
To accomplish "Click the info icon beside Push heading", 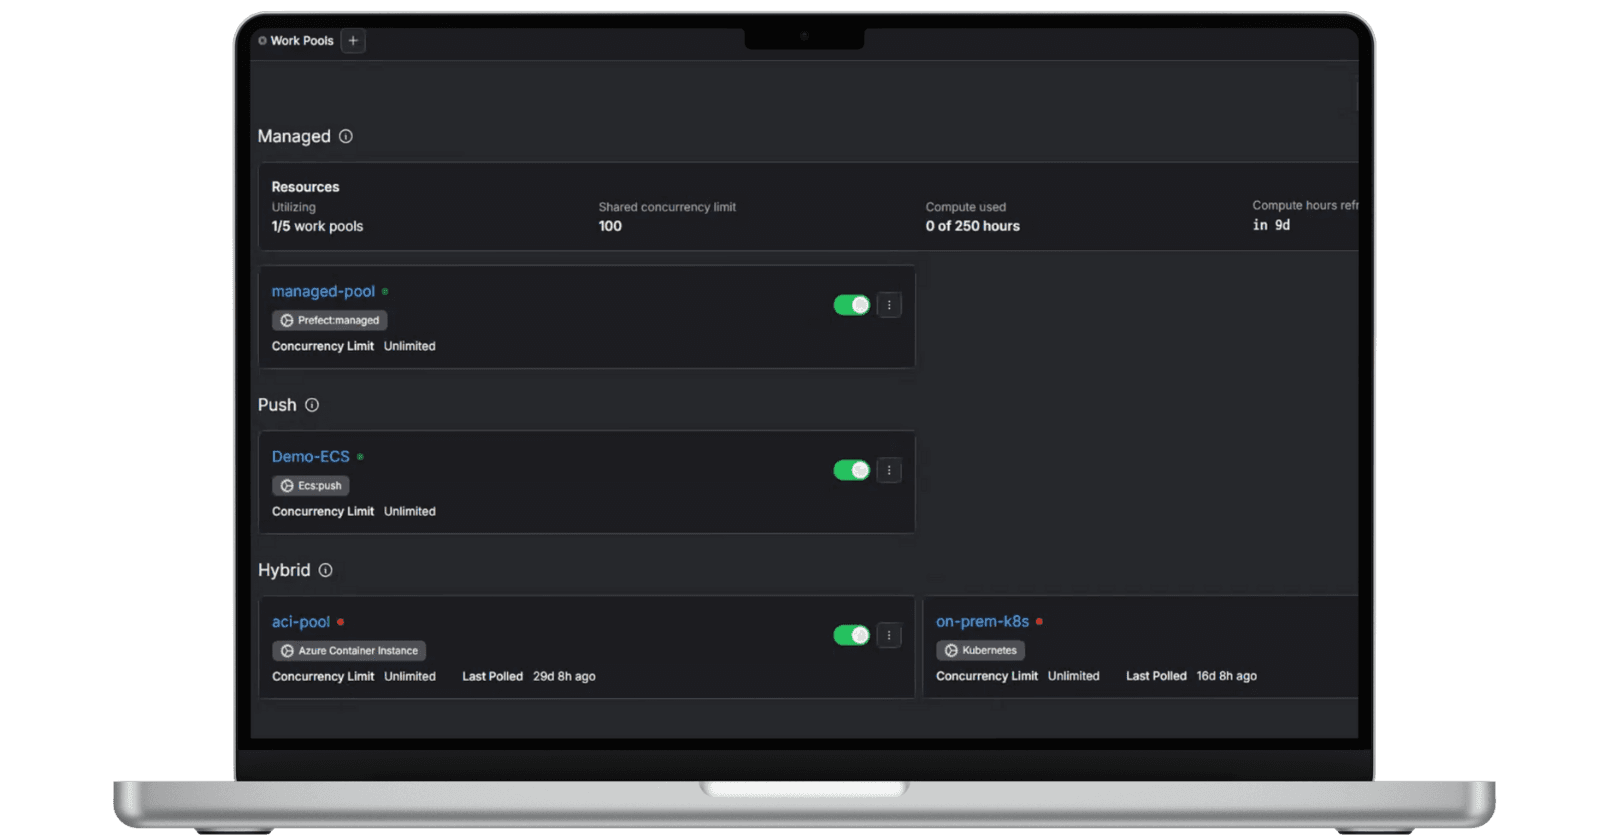I will (312, 405).
